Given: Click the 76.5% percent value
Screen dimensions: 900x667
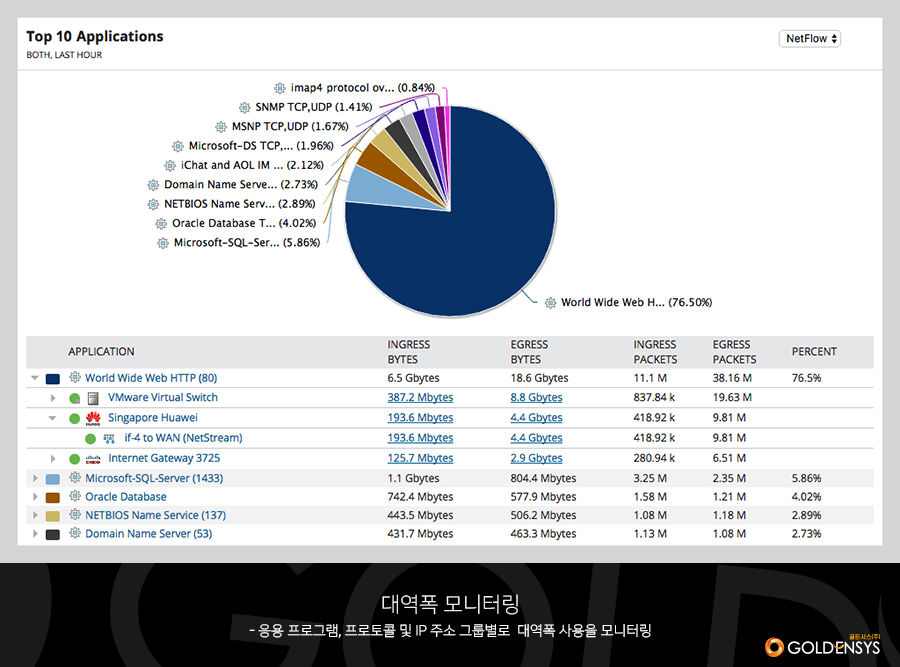Looking at the screenshot, I should pyautogui.click(x=806, y=378).
